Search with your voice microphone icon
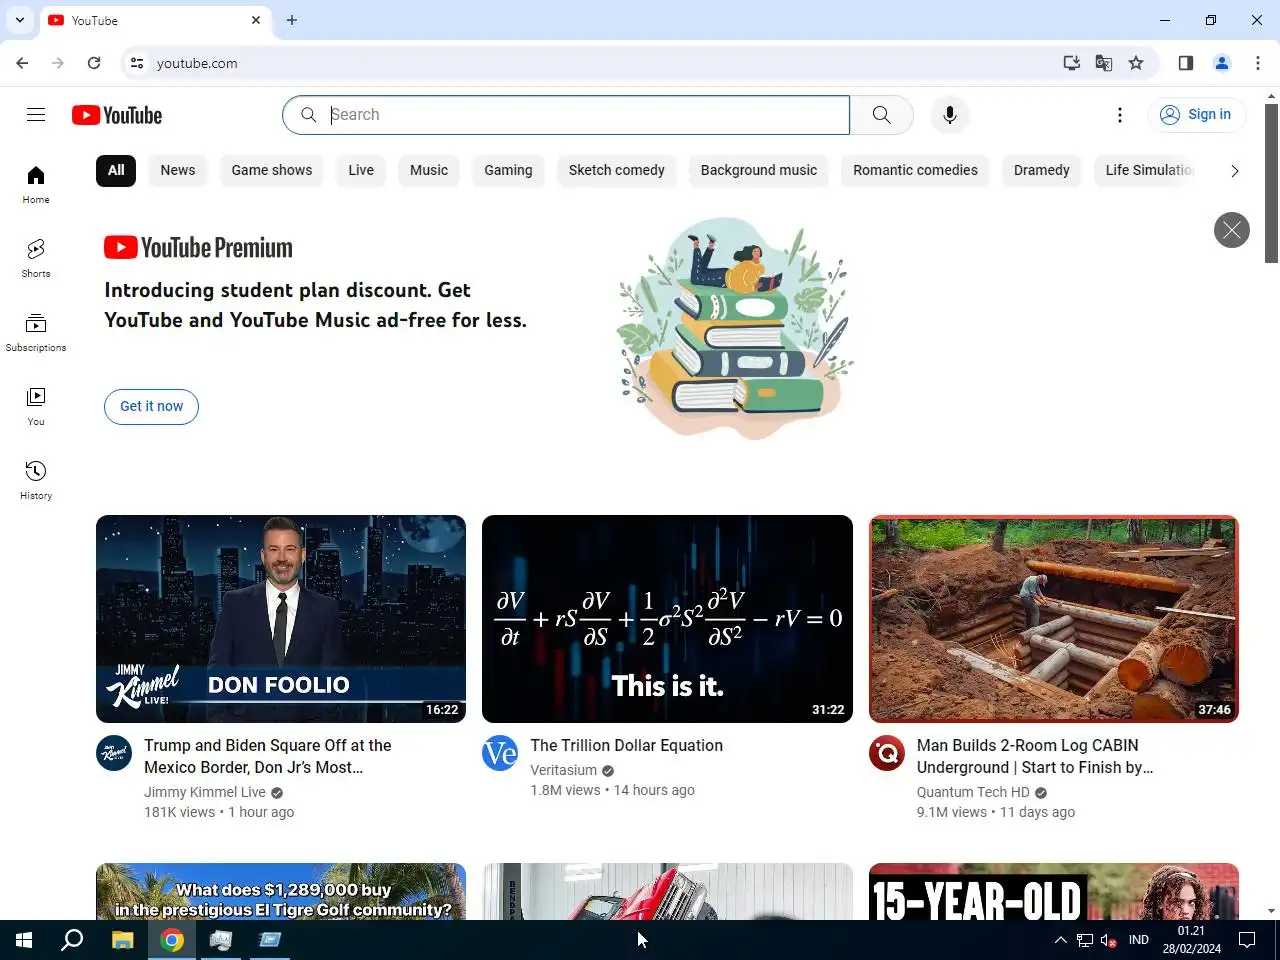 tap(950, 115)
